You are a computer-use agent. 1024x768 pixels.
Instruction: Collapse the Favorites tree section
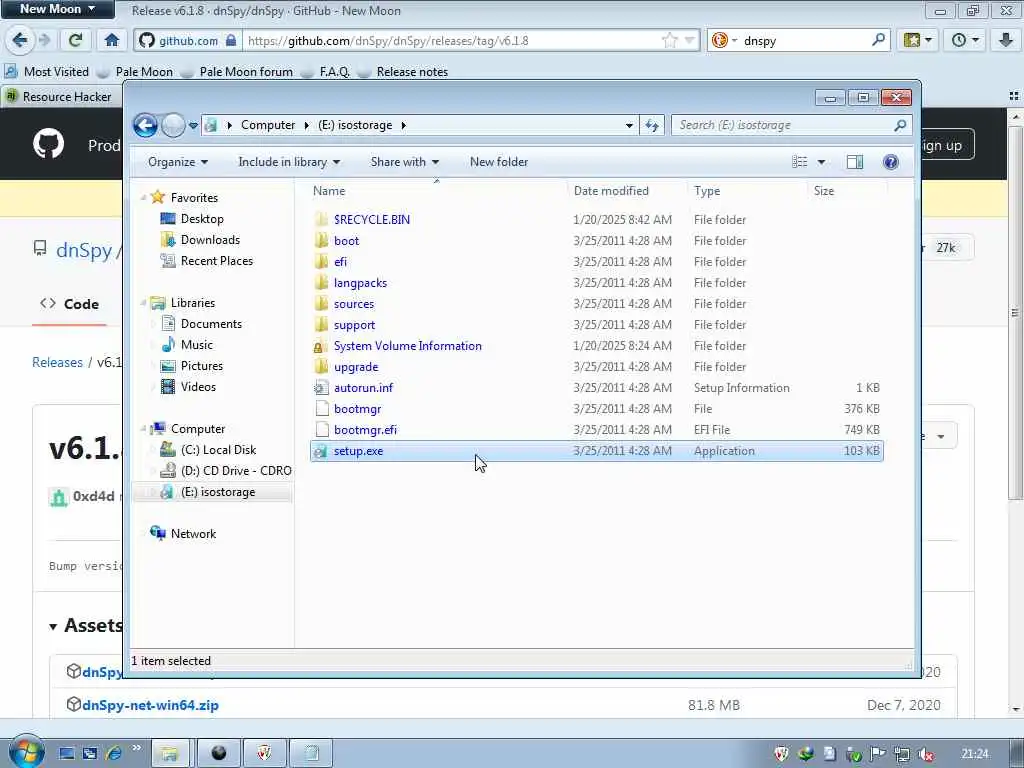144,197
